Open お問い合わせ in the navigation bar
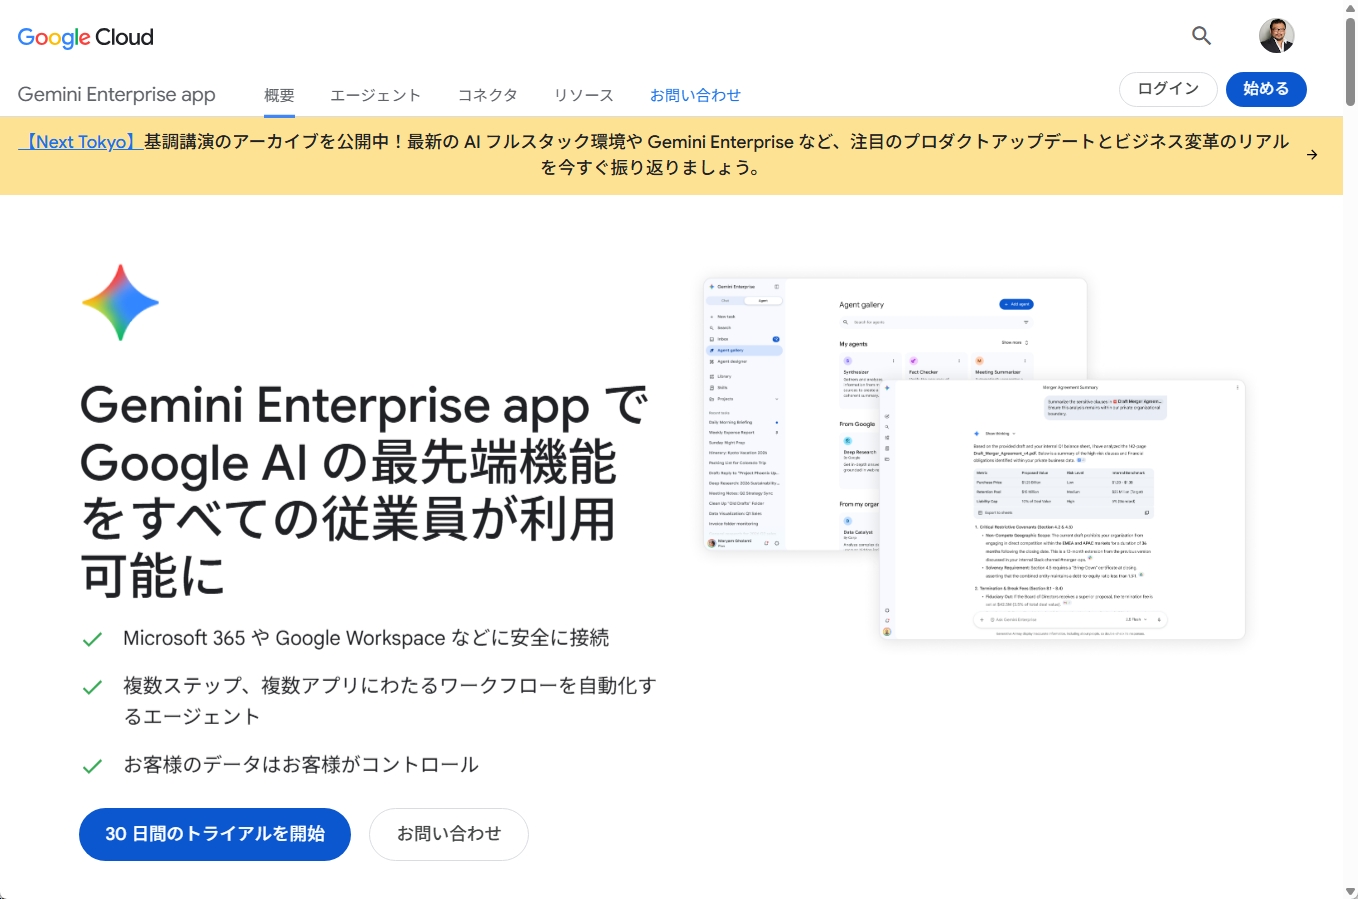This screenshot has width=1358, height=899. pos(695,95)
